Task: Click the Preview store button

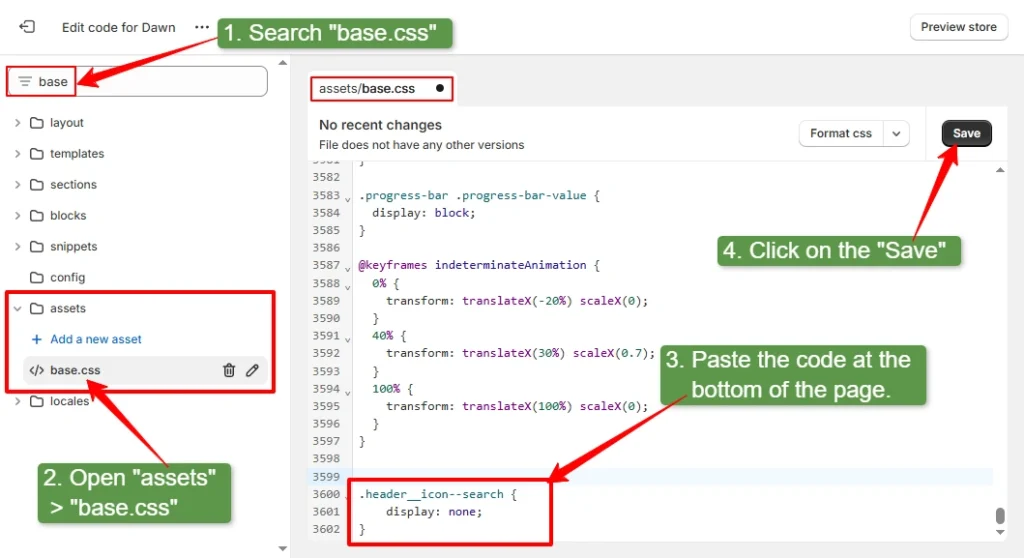Action: click(x=958, y=27)
